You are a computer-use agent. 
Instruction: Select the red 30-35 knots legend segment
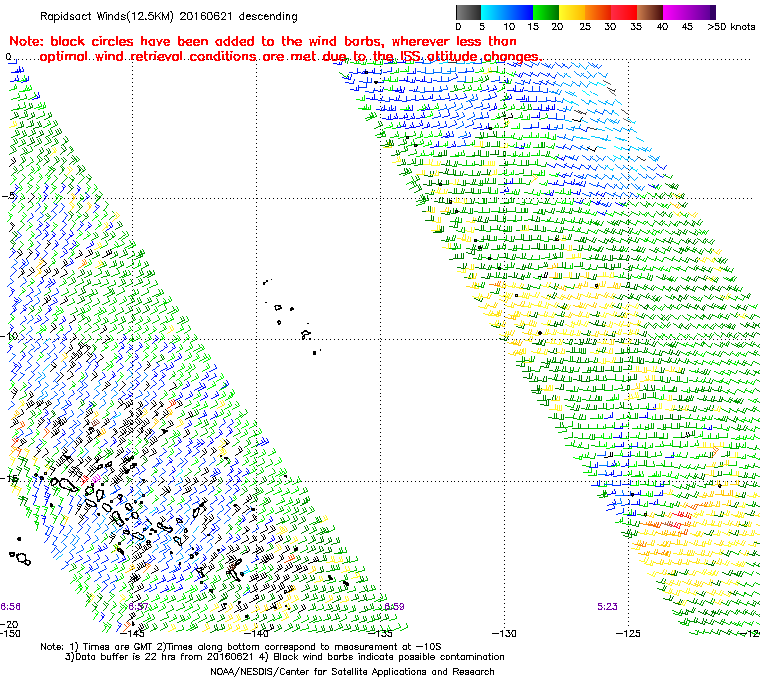[624, 12]
